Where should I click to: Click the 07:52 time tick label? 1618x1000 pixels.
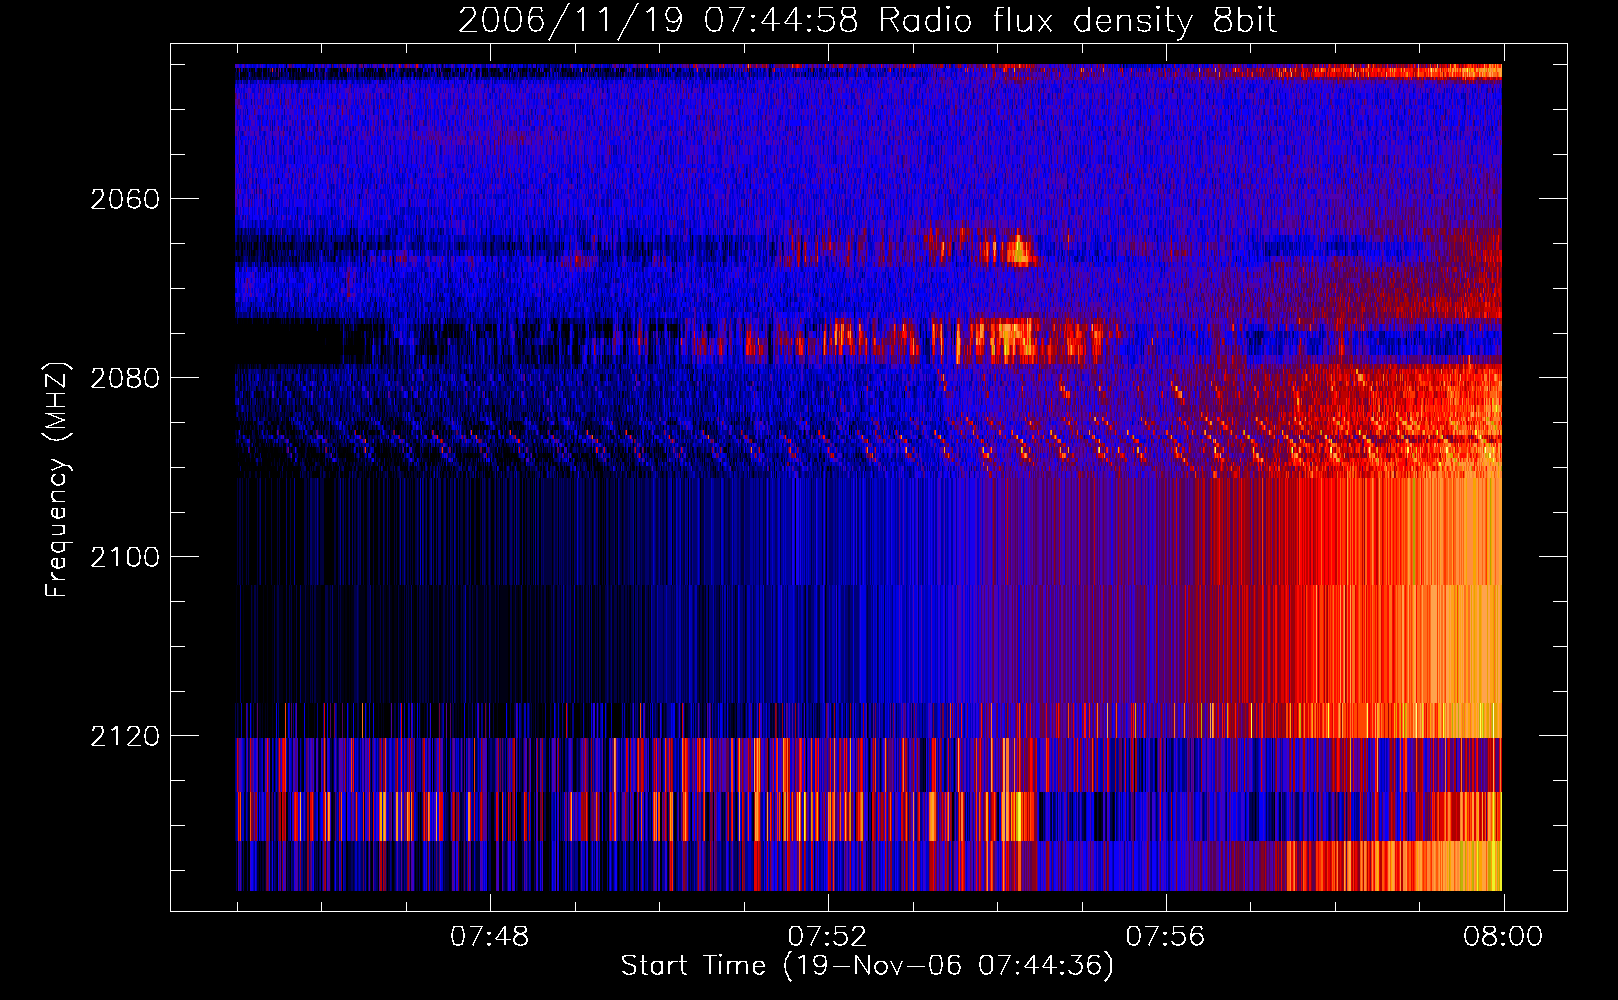pyautogui.click(x=827, y=937)
